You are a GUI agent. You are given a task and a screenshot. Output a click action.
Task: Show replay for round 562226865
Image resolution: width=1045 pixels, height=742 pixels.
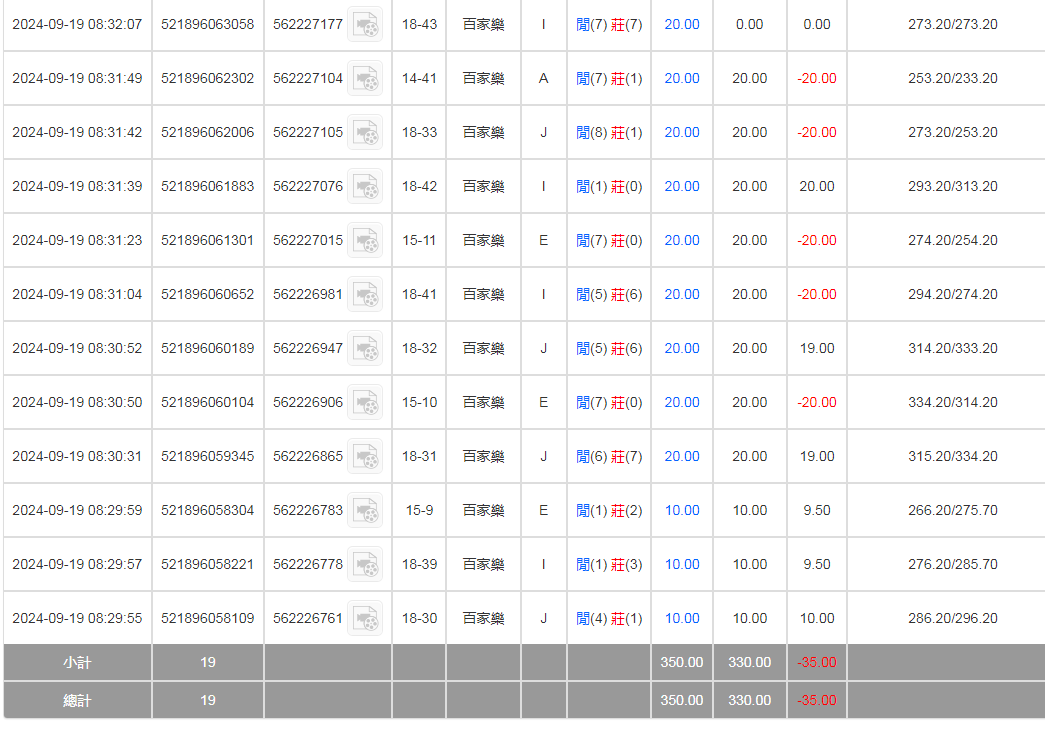click(365, 456)
